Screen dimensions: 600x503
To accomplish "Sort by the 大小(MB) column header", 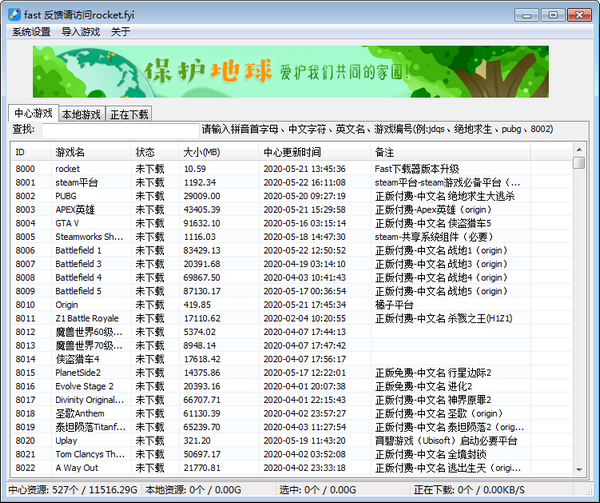I will pyautogui.click(x=218, y=152).
